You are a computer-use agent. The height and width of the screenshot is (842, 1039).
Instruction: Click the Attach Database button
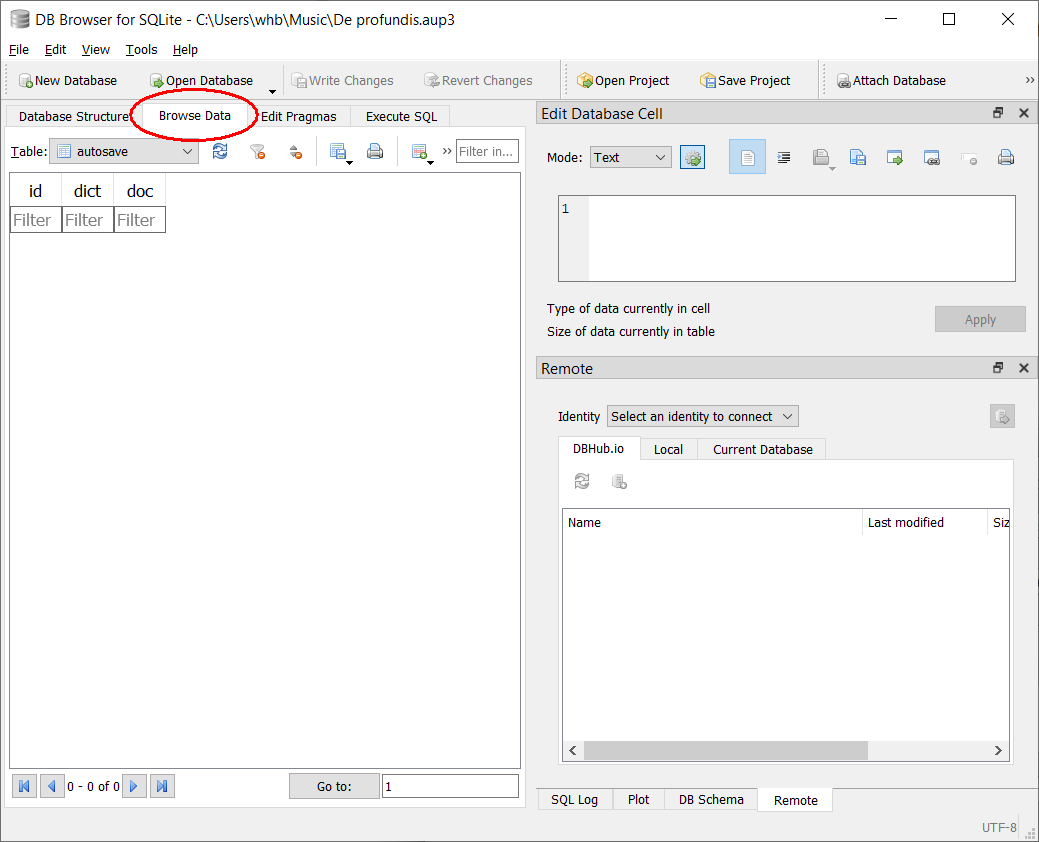tap(891, 81)
